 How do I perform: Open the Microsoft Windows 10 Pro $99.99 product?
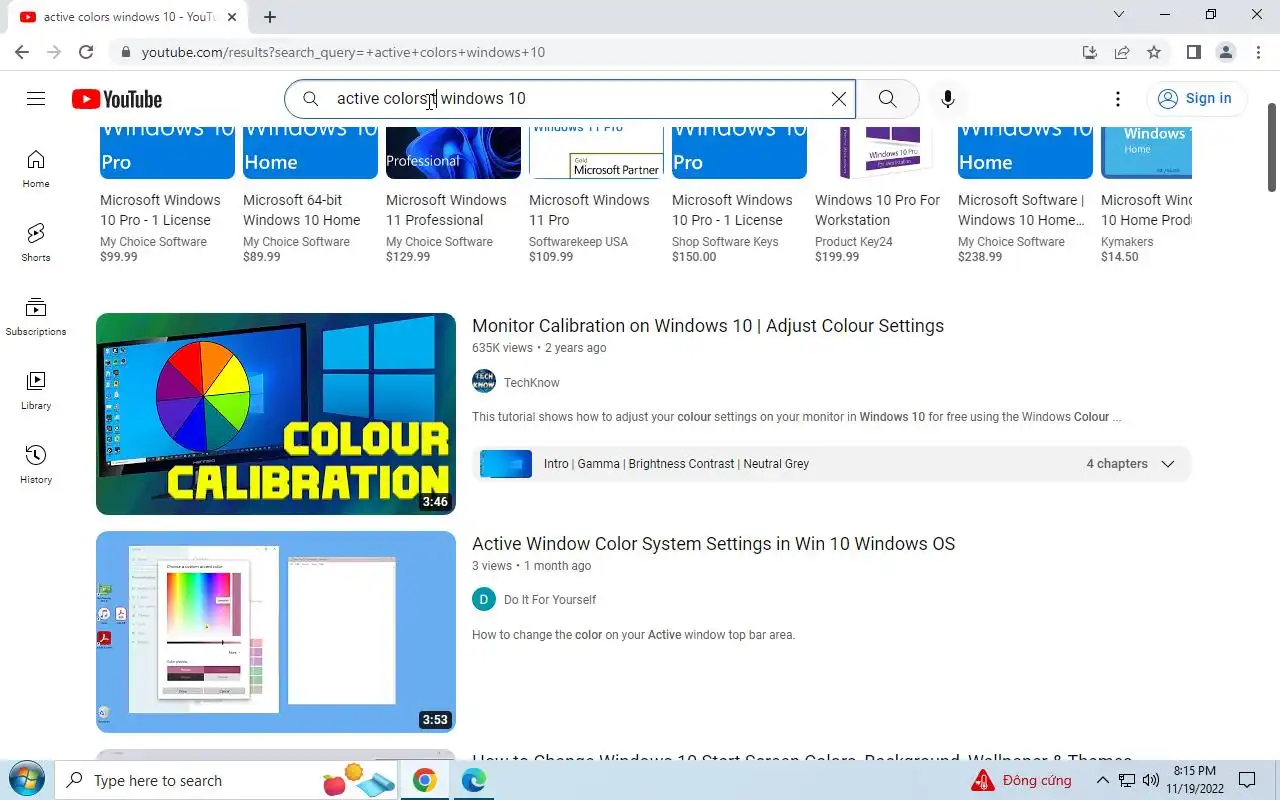167,195
